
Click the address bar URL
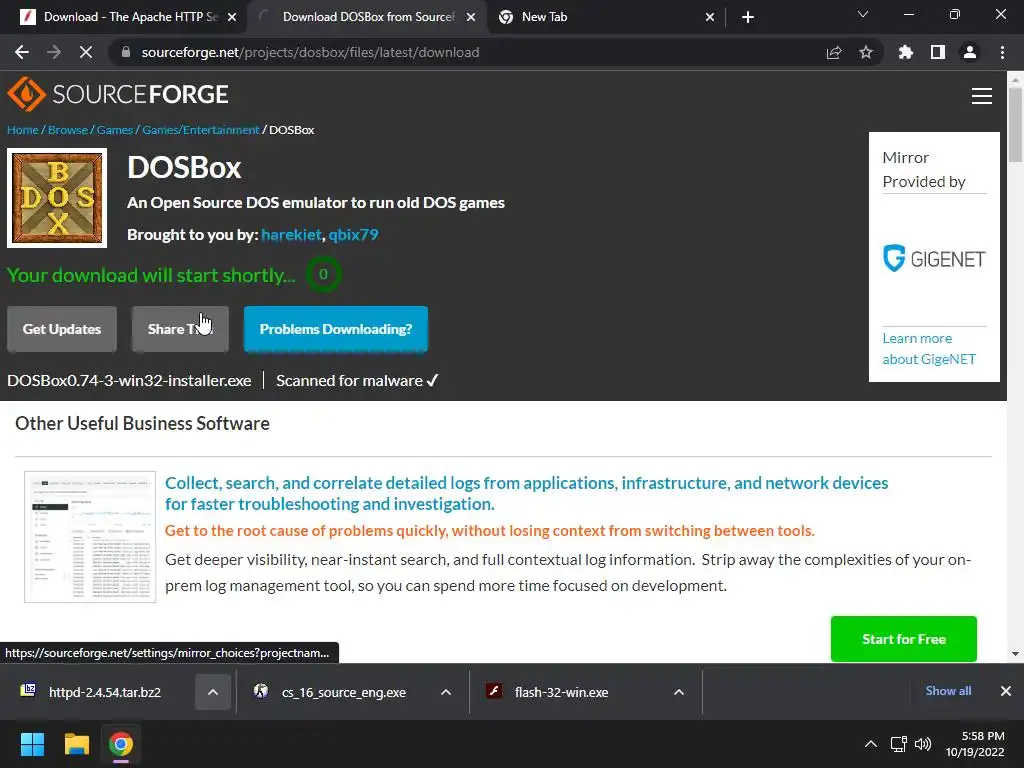click(310, 52)
